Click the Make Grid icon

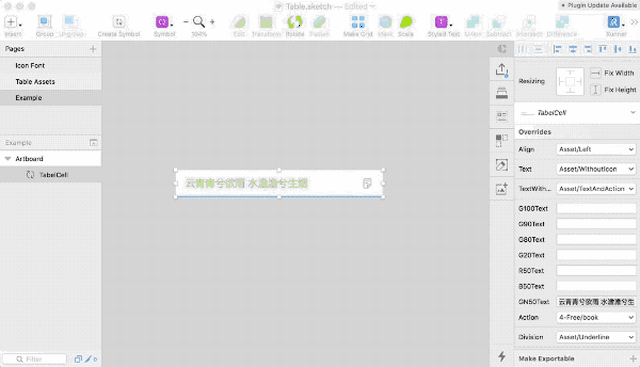coord(358,22)
